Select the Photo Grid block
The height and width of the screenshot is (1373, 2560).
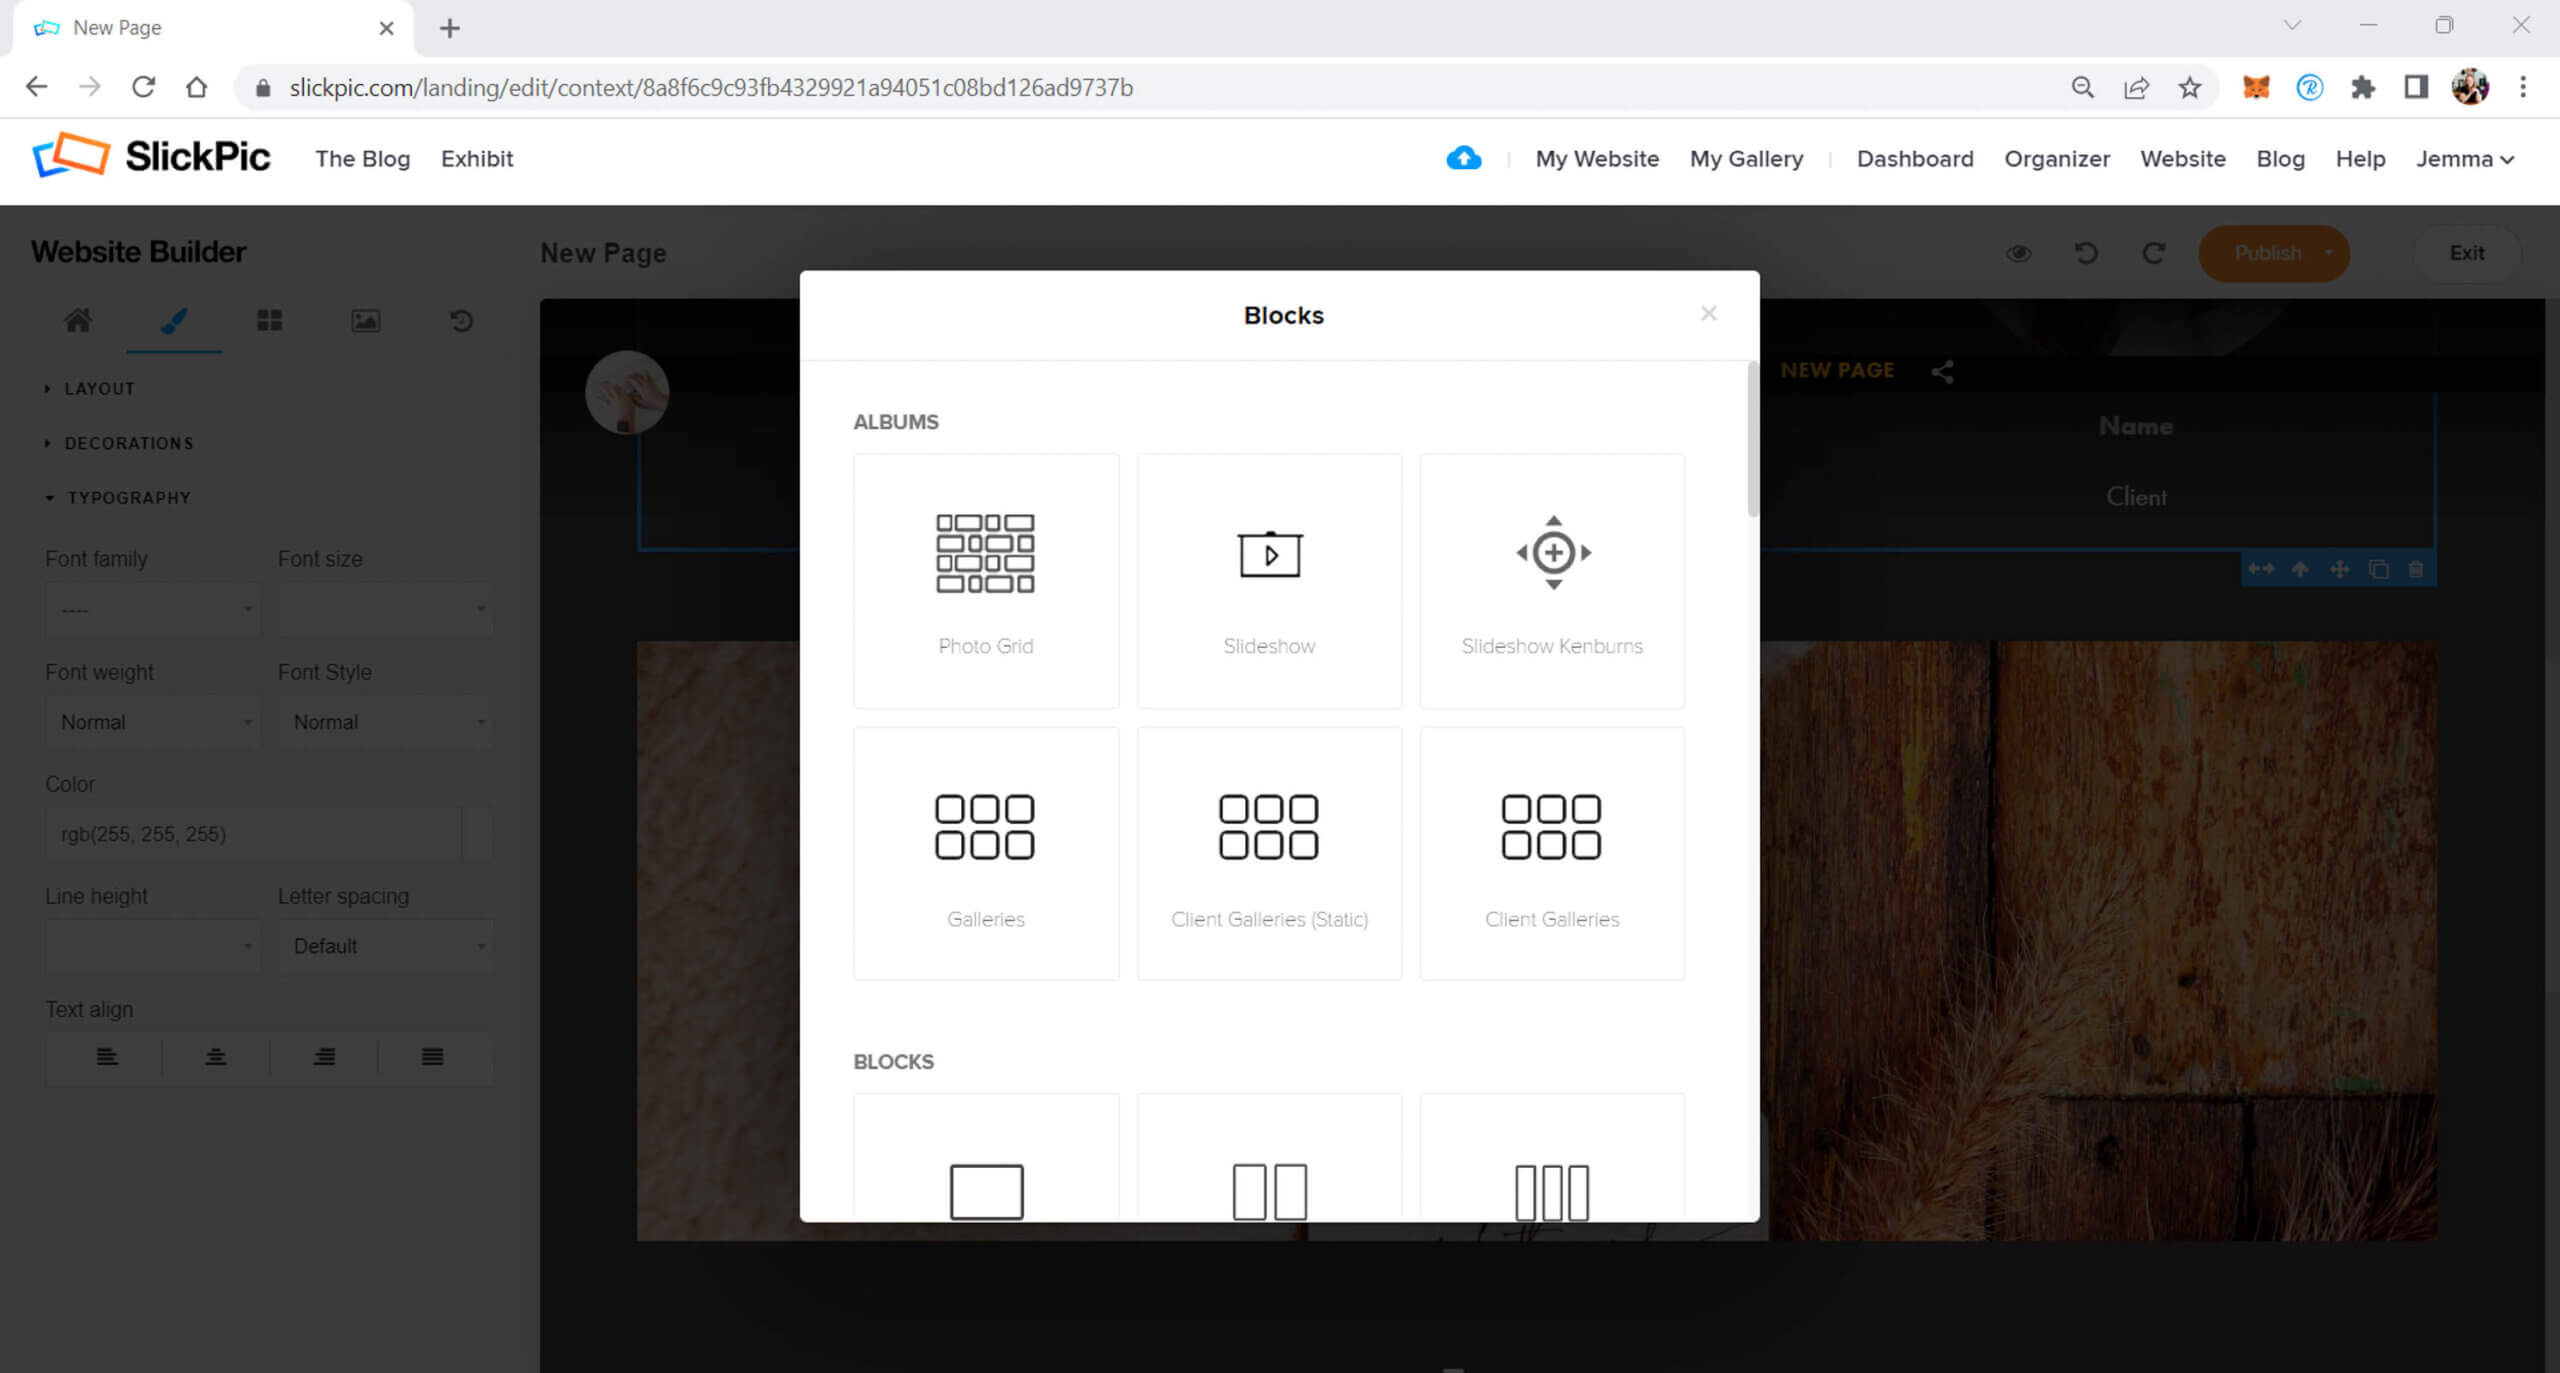click(x=985, y=580)
